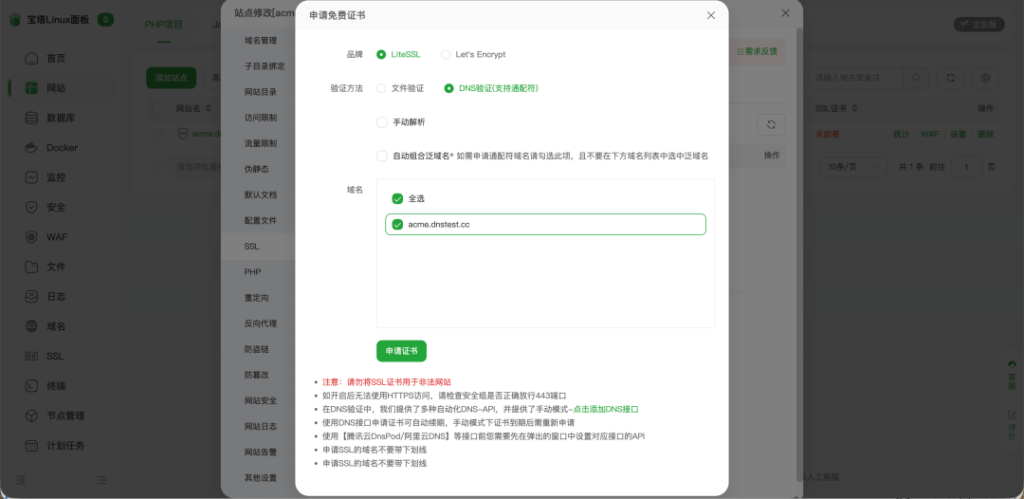Viewport: 1024px width, 499px height.
Task: Click the 宝塔Linux面板 logo icon
Action: click(x=15, y=20)
